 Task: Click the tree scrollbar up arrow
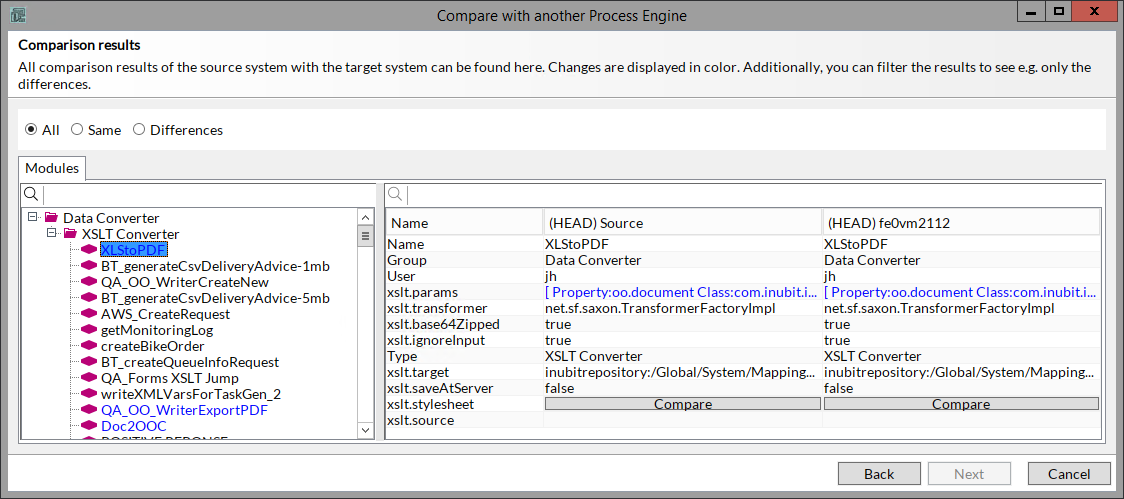pyautogui.click(x=365, y=217)
